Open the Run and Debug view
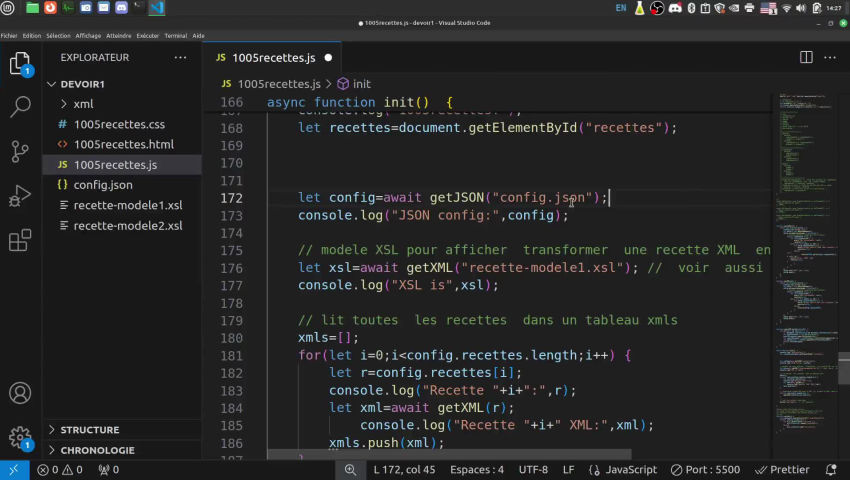850x480 pixels. pos(20,195)
